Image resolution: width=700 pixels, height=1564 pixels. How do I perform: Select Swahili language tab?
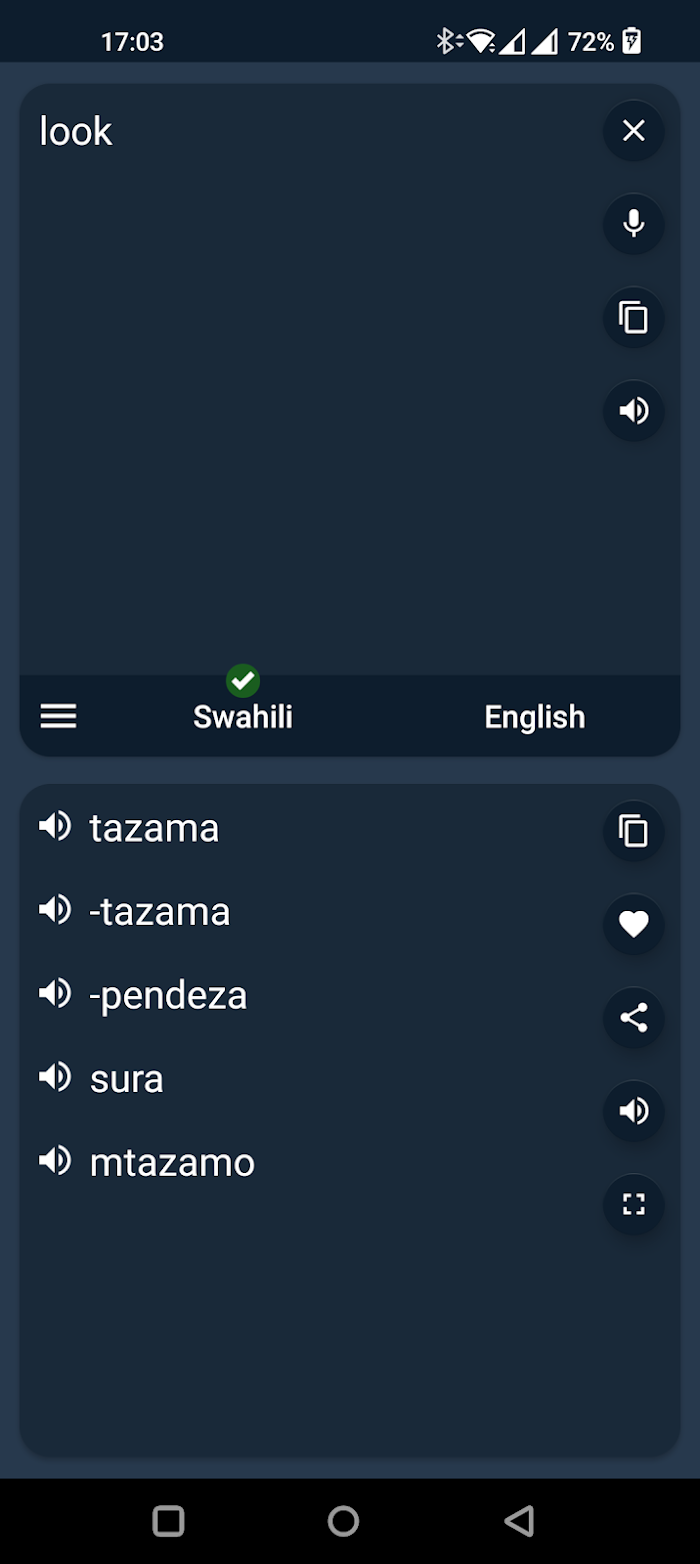coord(243,717)
